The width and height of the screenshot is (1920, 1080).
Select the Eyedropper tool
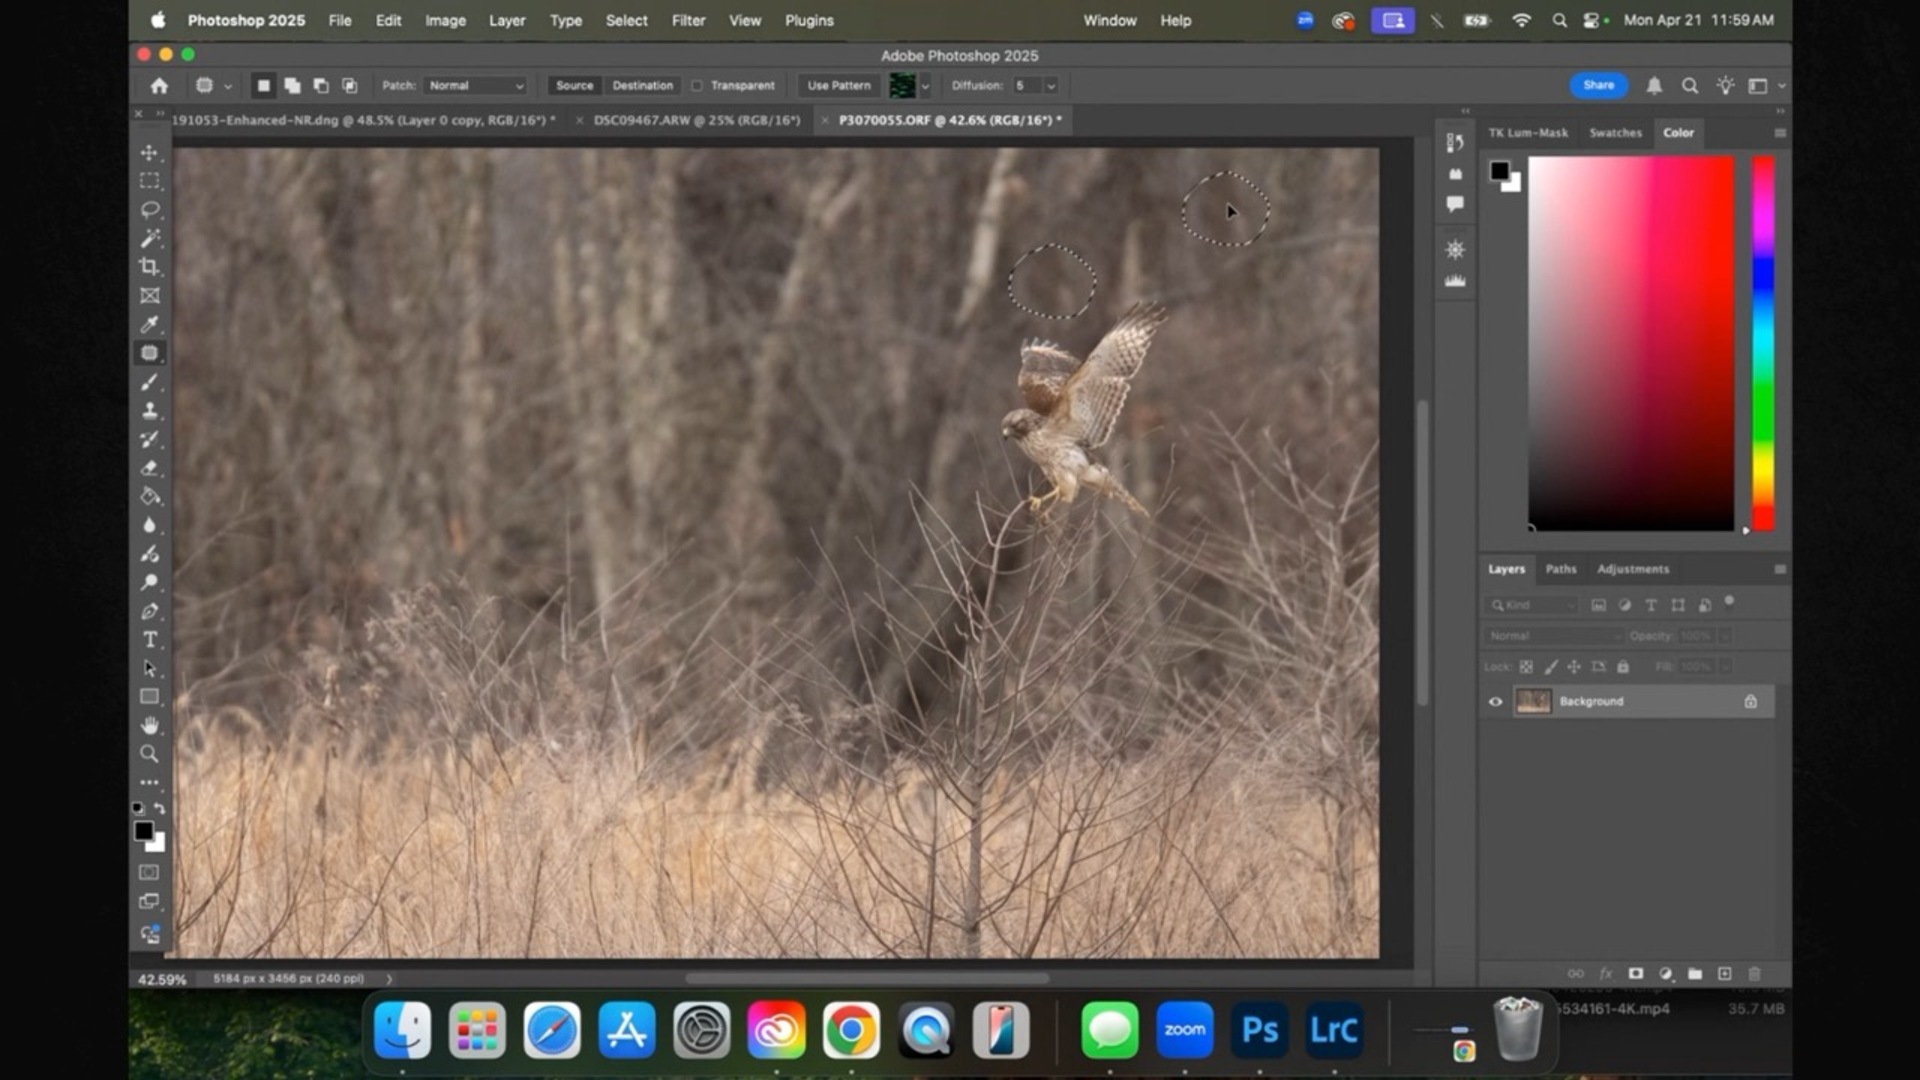[x=150, y=324]
